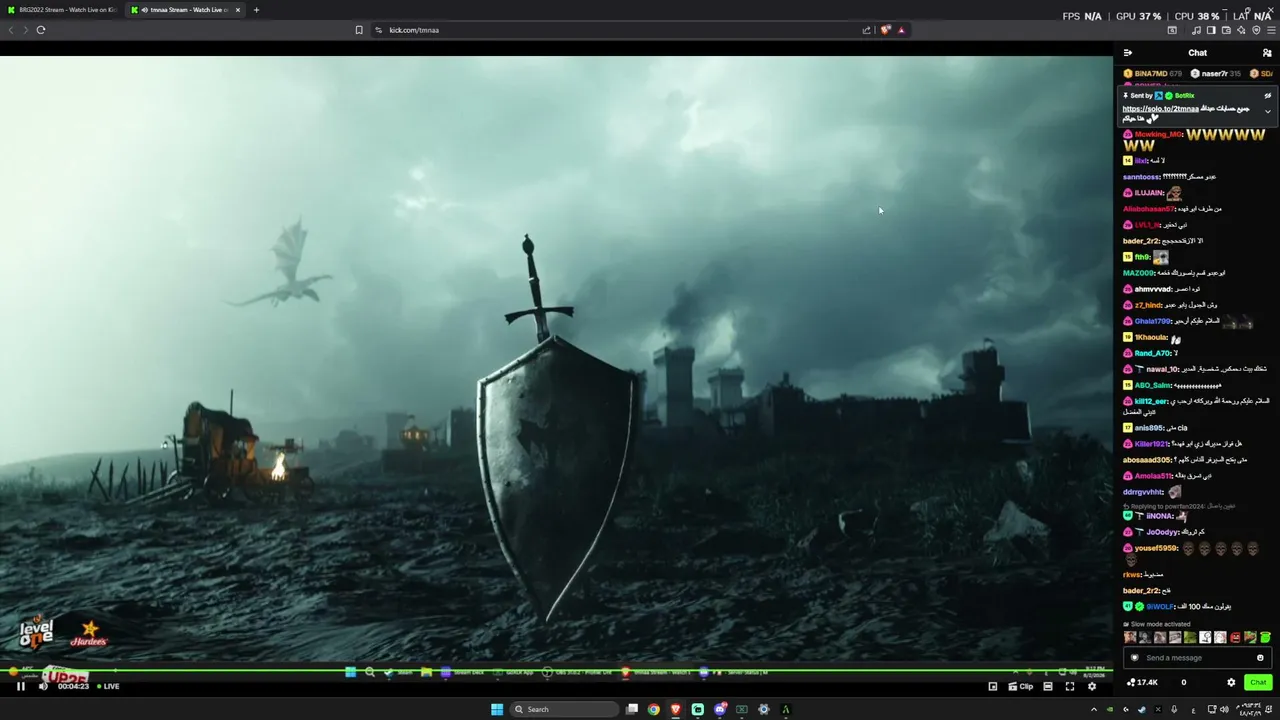The width and height of the screenshot is (1280, 720).
Task: Open picture-in-picture mode in player
Action: (993, 686)
